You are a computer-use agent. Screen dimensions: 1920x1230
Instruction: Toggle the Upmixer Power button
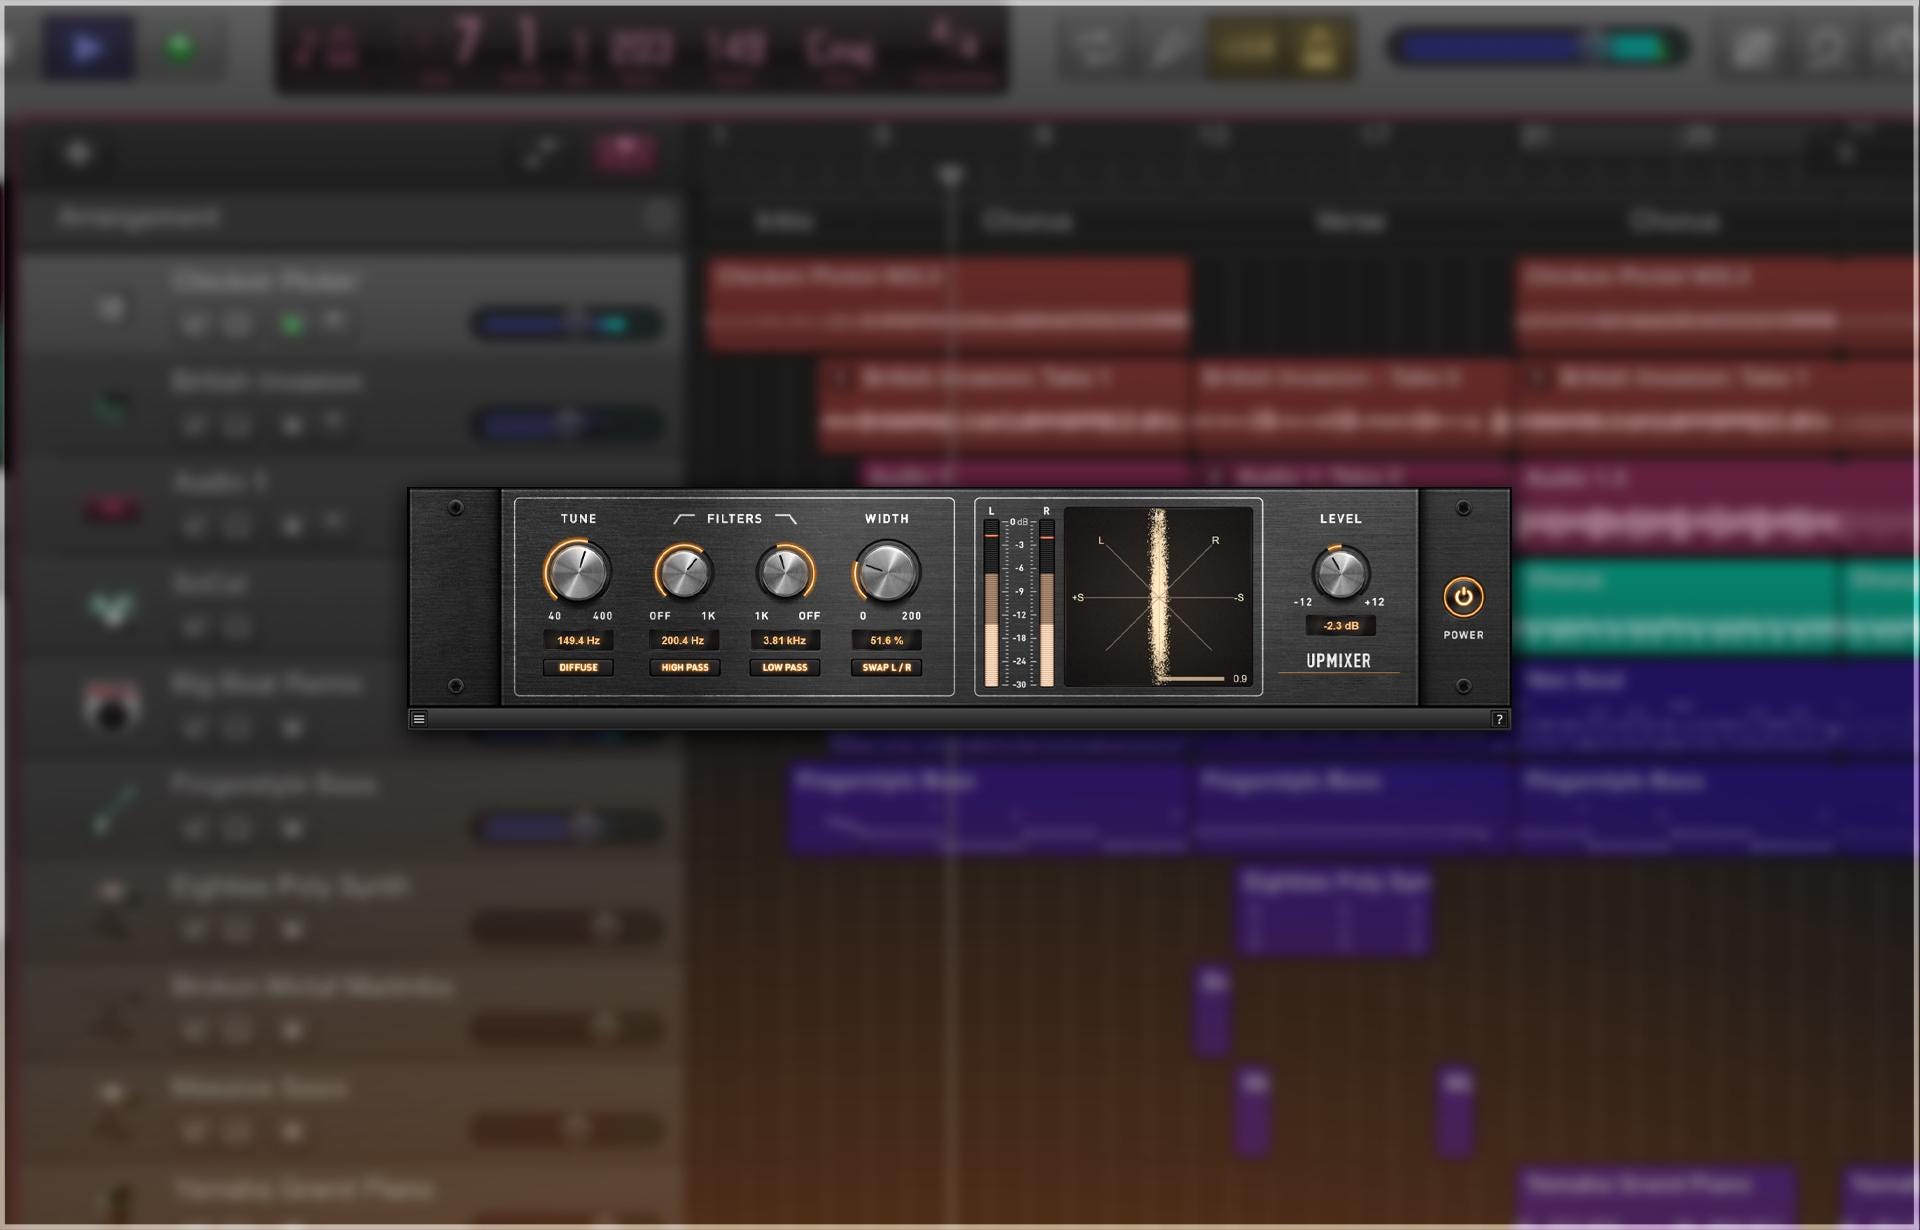[x=1463, y=597]
